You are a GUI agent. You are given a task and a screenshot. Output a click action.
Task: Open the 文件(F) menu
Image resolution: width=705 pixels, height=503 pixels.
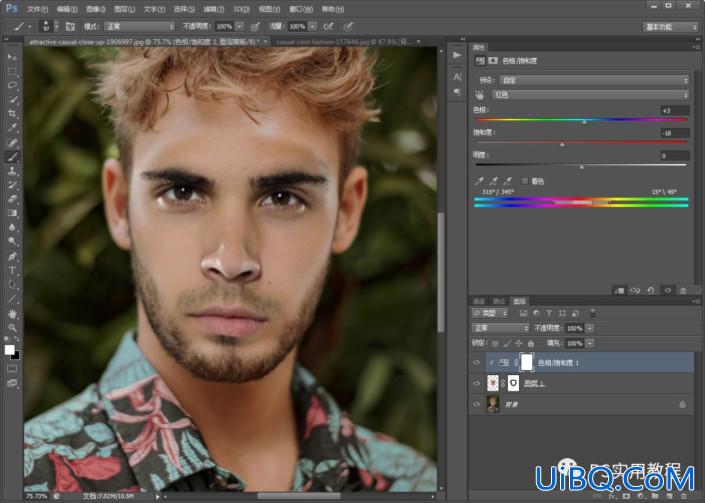point(37,9)
